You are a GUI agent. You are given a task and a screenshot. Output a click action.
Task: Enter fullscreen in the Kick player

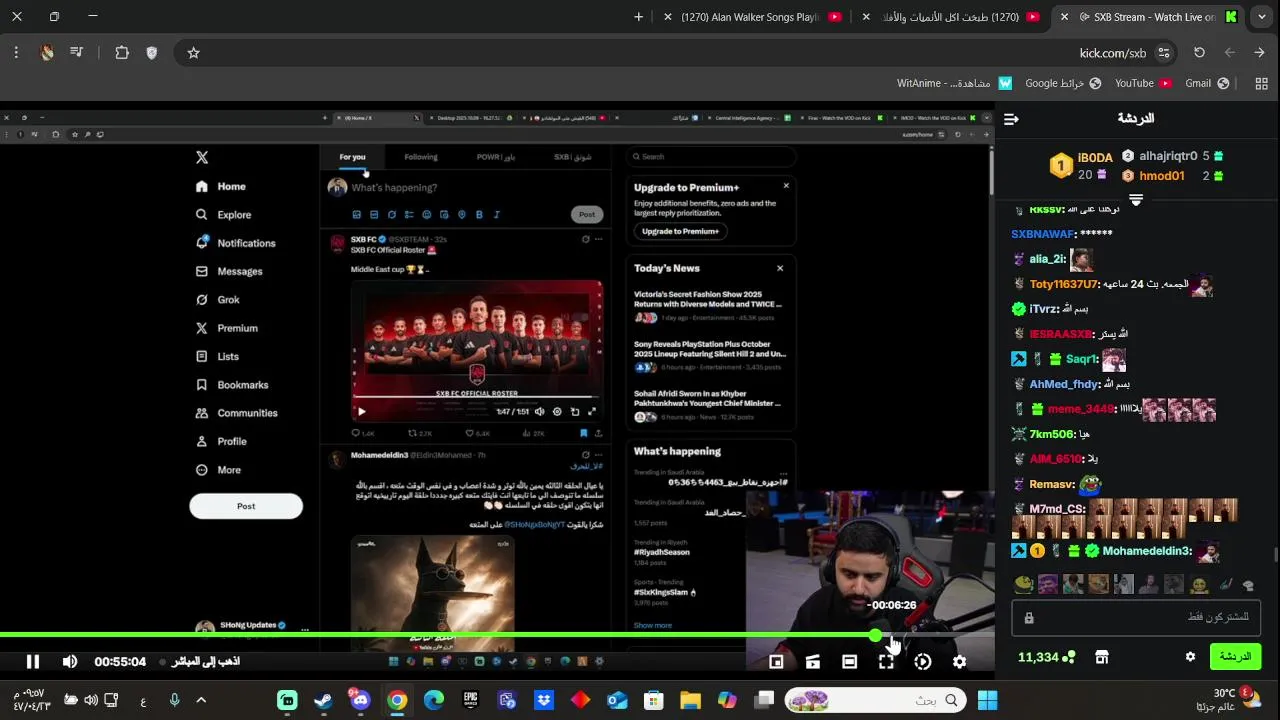[x=886, y=661]
